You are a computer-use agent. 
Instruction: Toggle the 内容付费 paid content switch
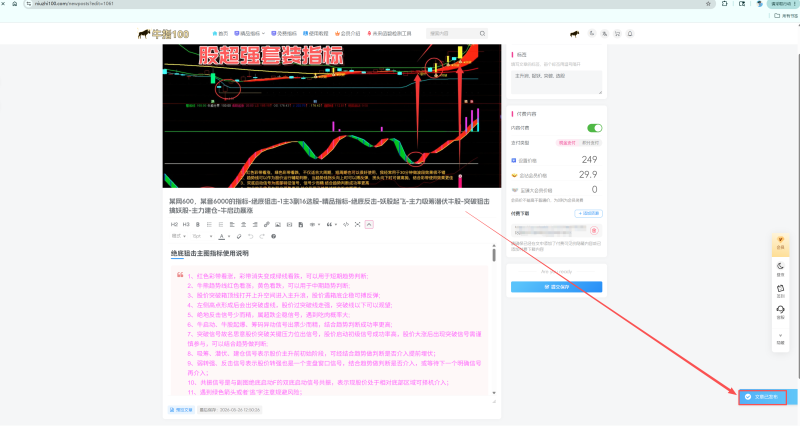point(594,128)
